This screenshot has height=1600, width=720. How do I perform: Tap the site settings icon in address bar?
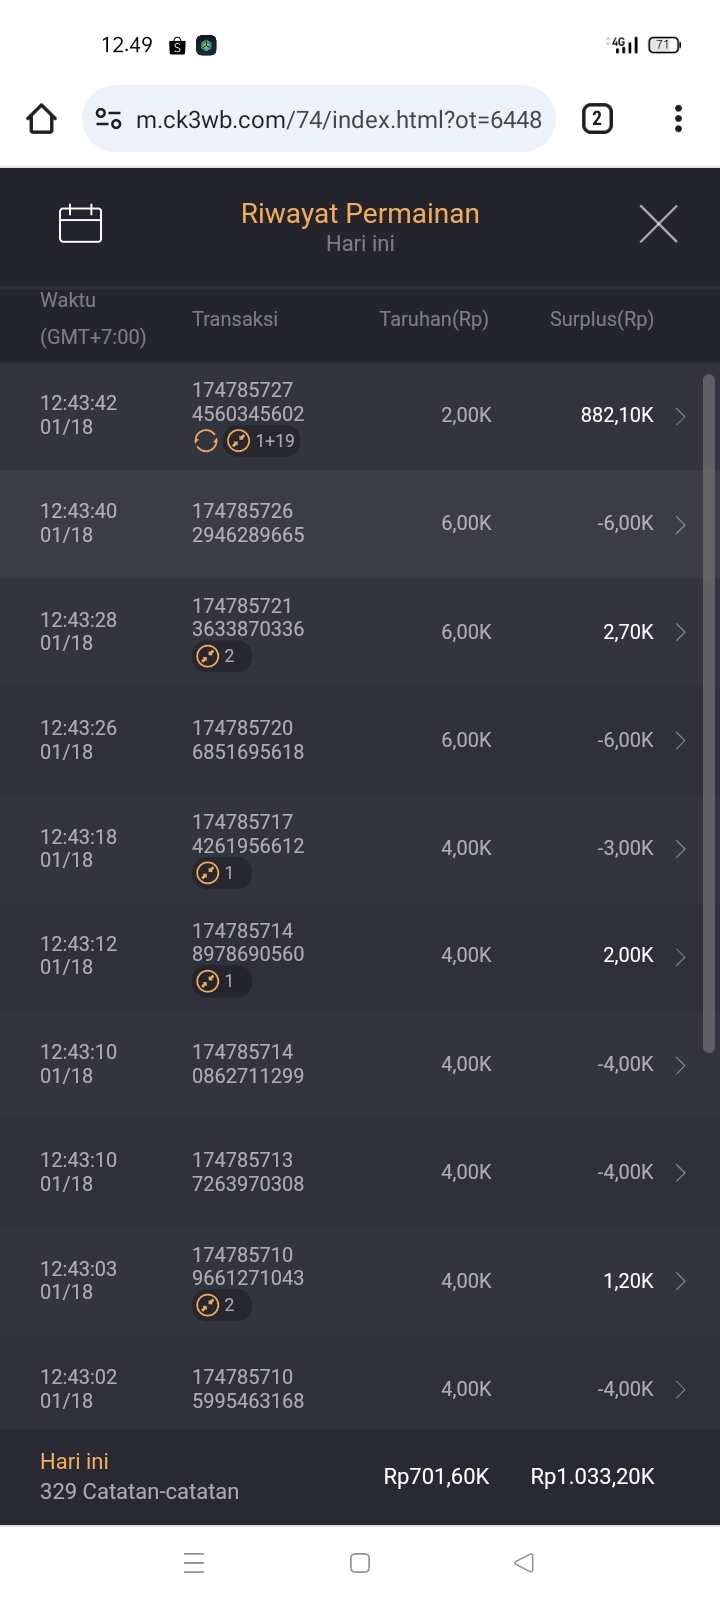pyautogui.click(x=109, y=120)
